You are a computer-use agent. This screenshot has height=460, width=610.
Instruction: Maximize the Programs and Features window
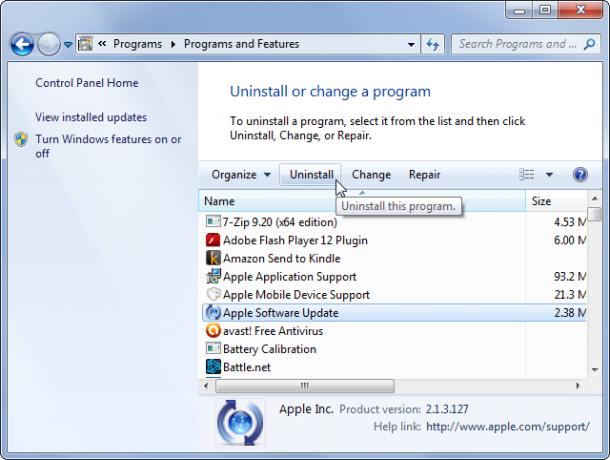point(545,10)
